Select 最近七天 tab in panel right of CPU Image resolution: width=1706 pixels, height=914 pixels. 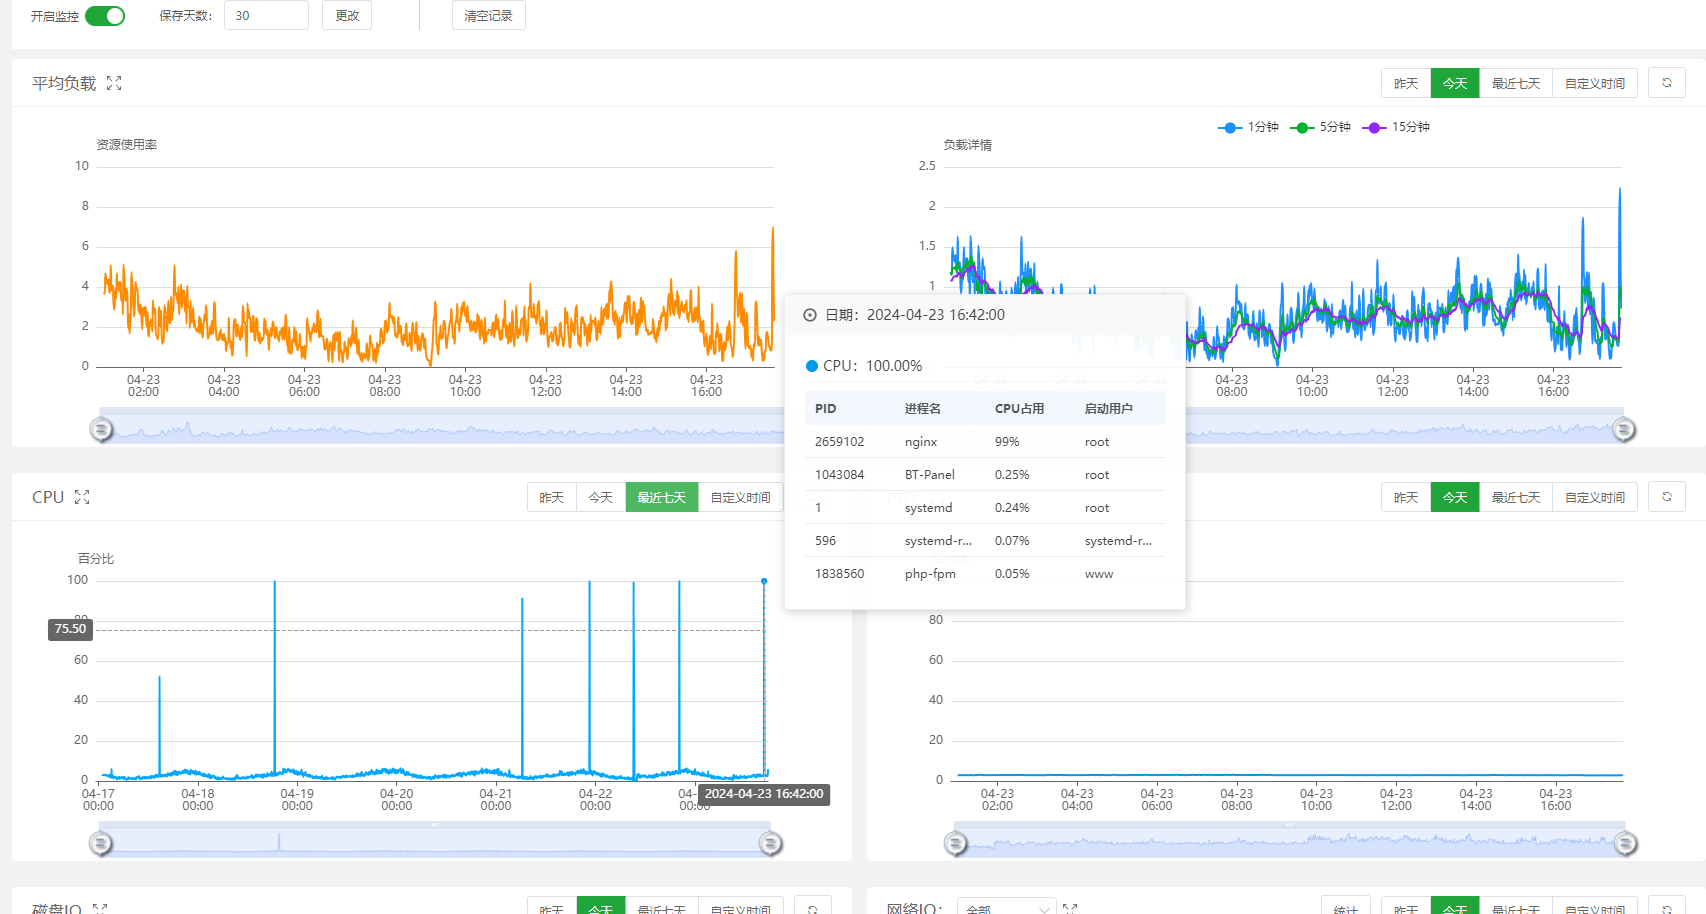[1516, 497]
